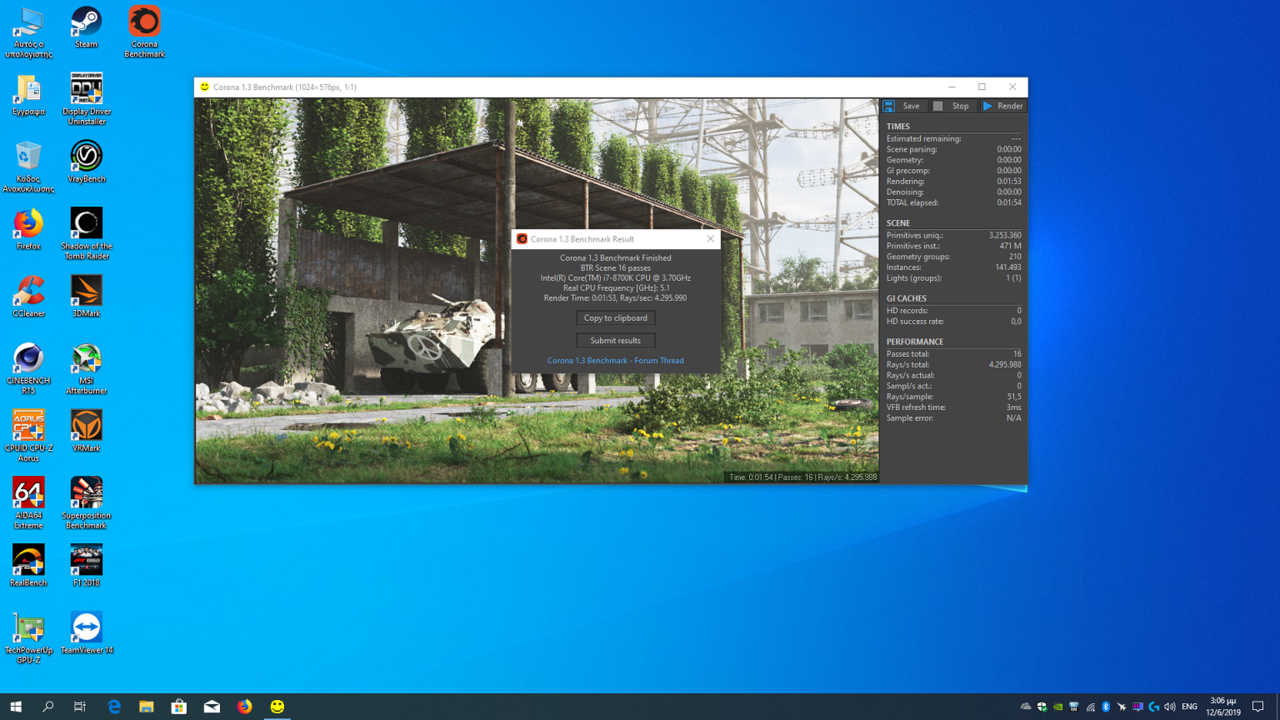Click the volume speaker tray icon
The image size is (1280, 720).
tap(1170, 707)
